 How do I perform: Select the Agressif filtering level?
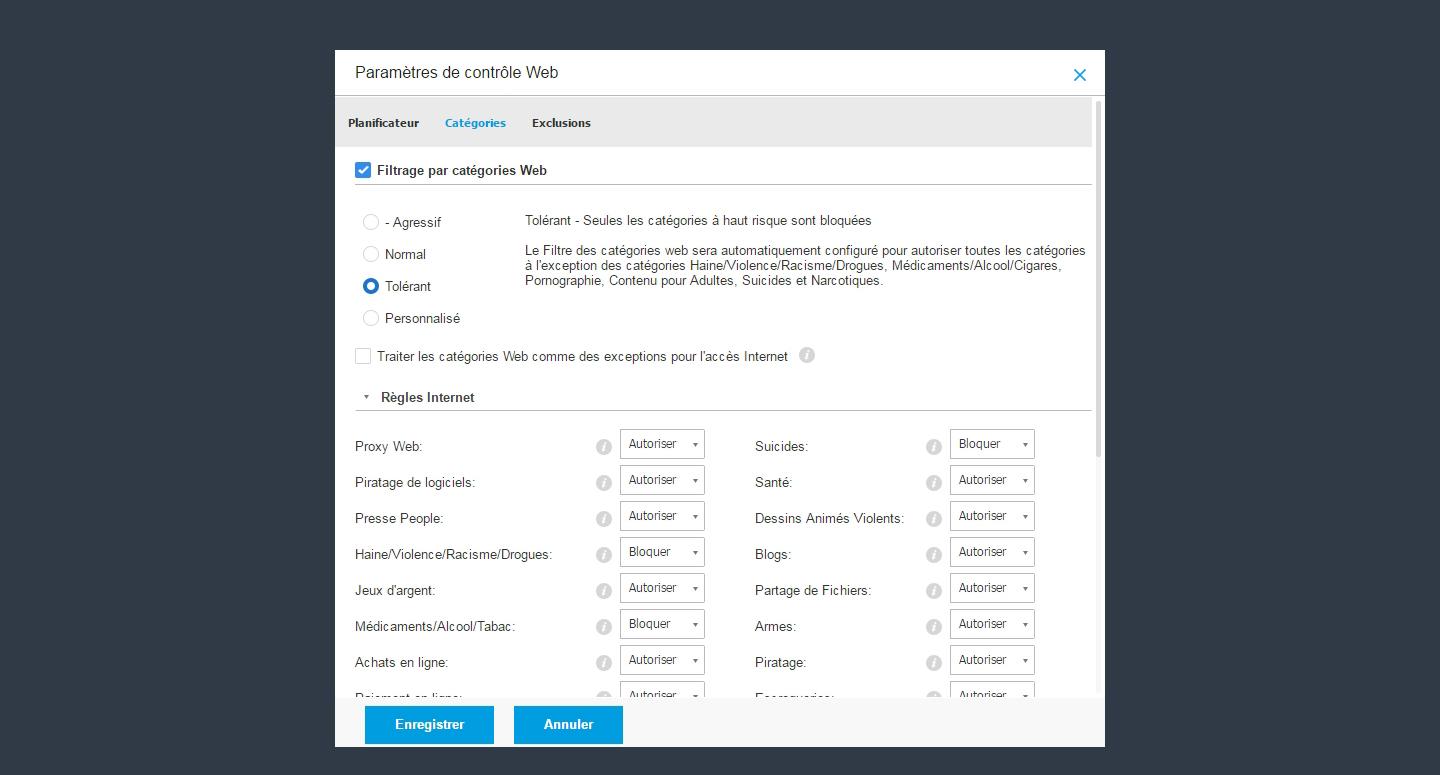click(371, 222)
